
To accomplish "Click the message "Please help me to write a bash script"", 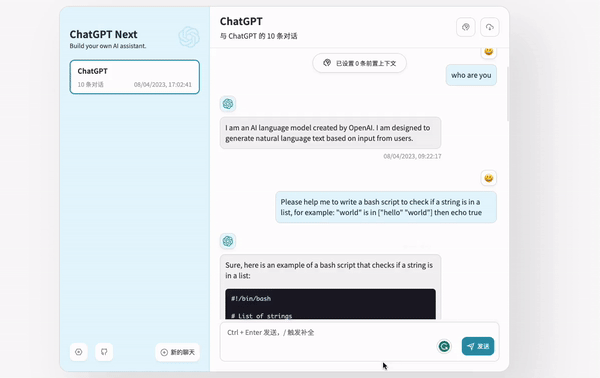I will point(386,207).
